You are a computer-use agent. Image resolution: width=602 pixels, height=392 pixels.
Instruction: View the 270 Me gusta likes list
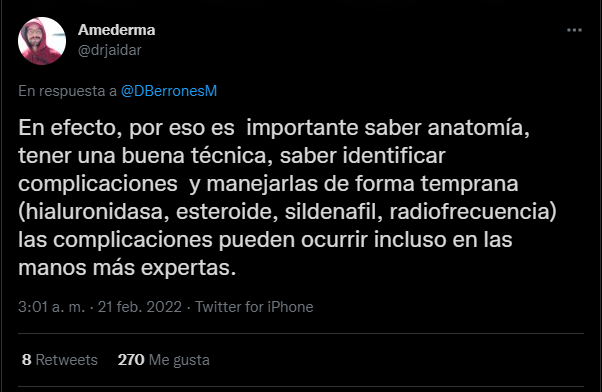click(164, 360)
